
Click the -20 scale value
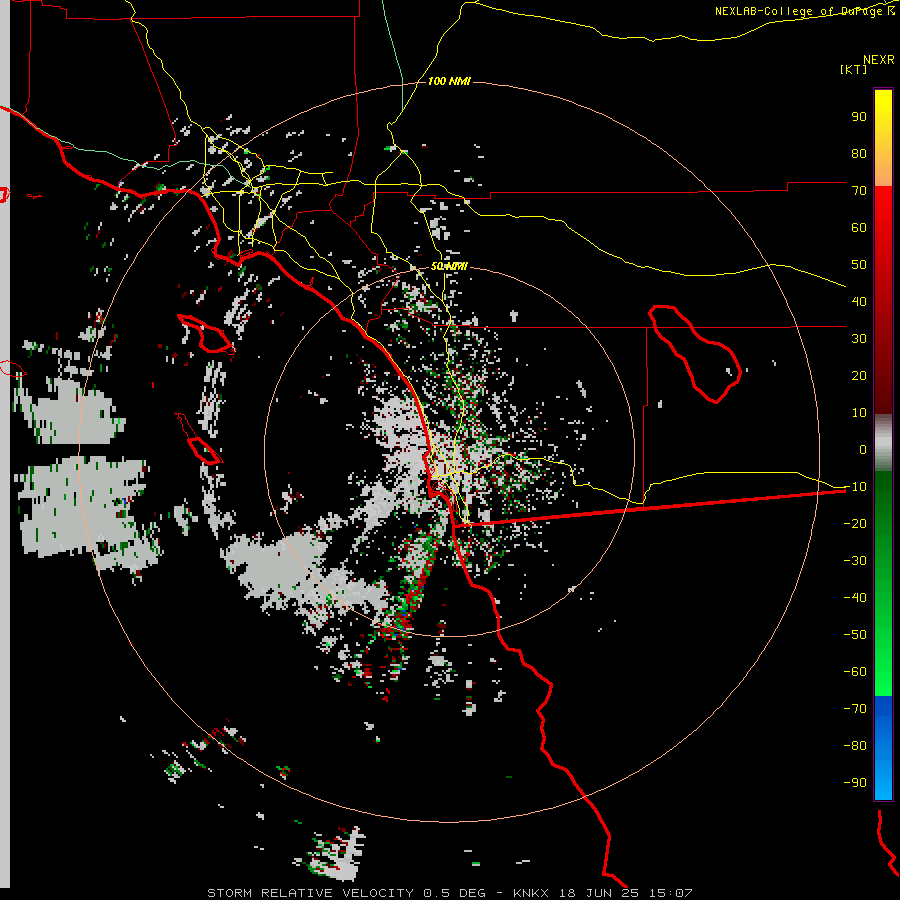855,523
